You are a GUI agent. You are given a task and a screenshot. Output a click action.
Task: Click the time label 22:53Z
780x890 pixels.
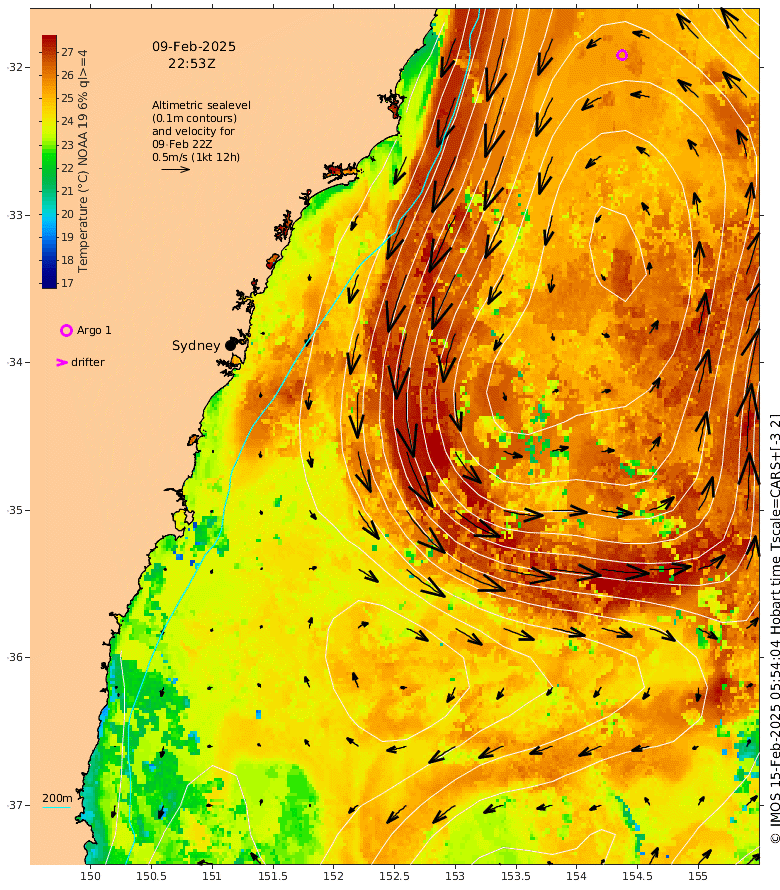[x=191, y=64]
